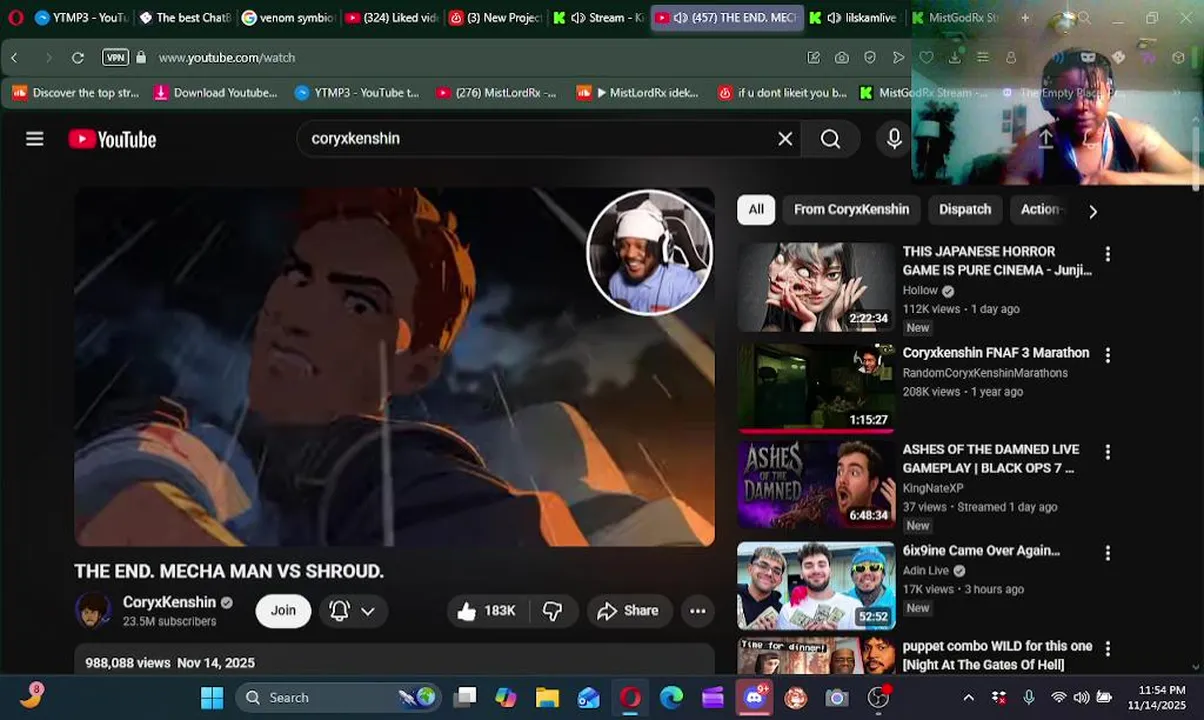1204x720 pixels.
Task: Switch to YTMP3 browser tab
Action: [x=82, y=18]
